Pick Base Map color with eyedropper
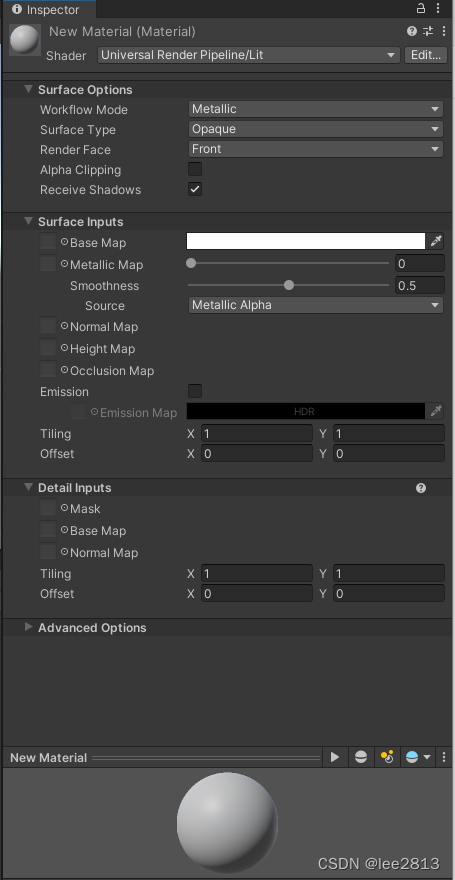The width and height of the screenshot is (455, 880). [436, 241]
